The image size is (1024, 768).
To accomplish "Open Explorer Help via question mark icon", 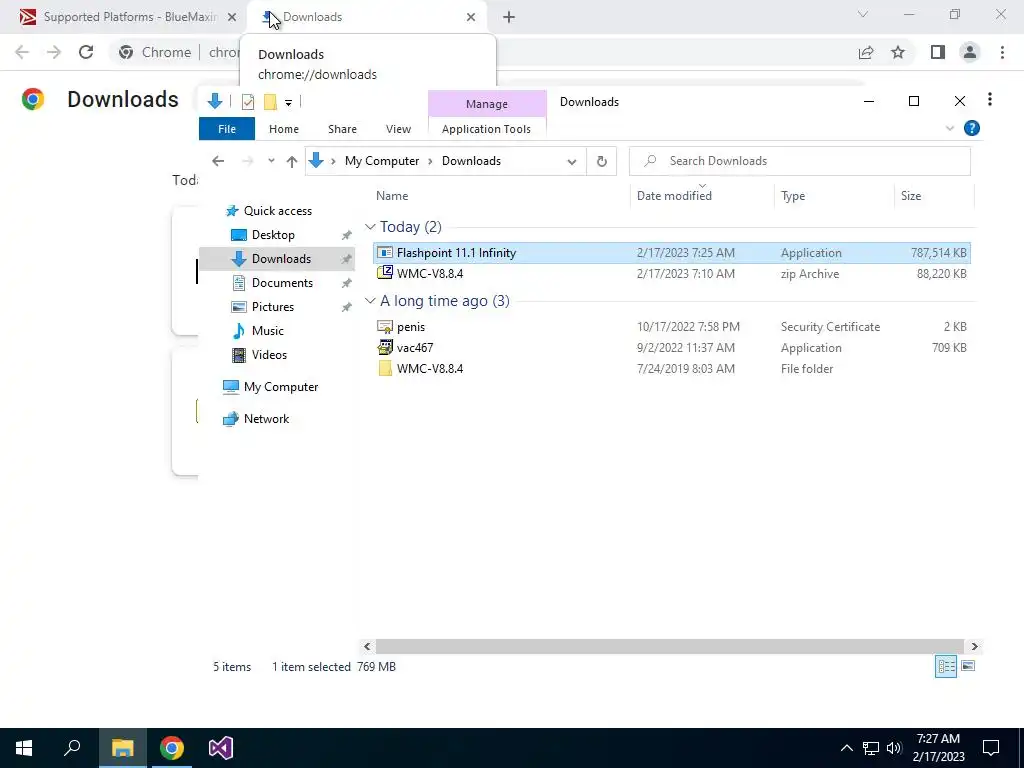I will coord(972,128).
